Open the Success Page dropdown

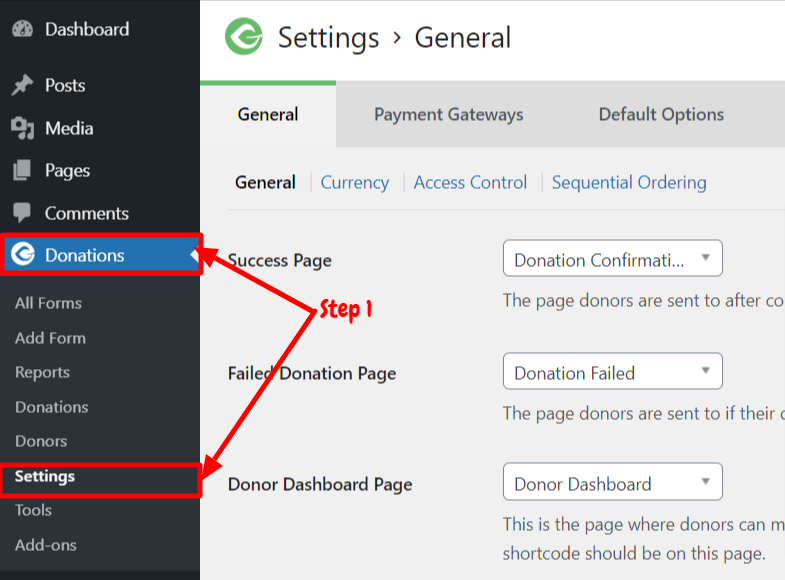[613, 258]
